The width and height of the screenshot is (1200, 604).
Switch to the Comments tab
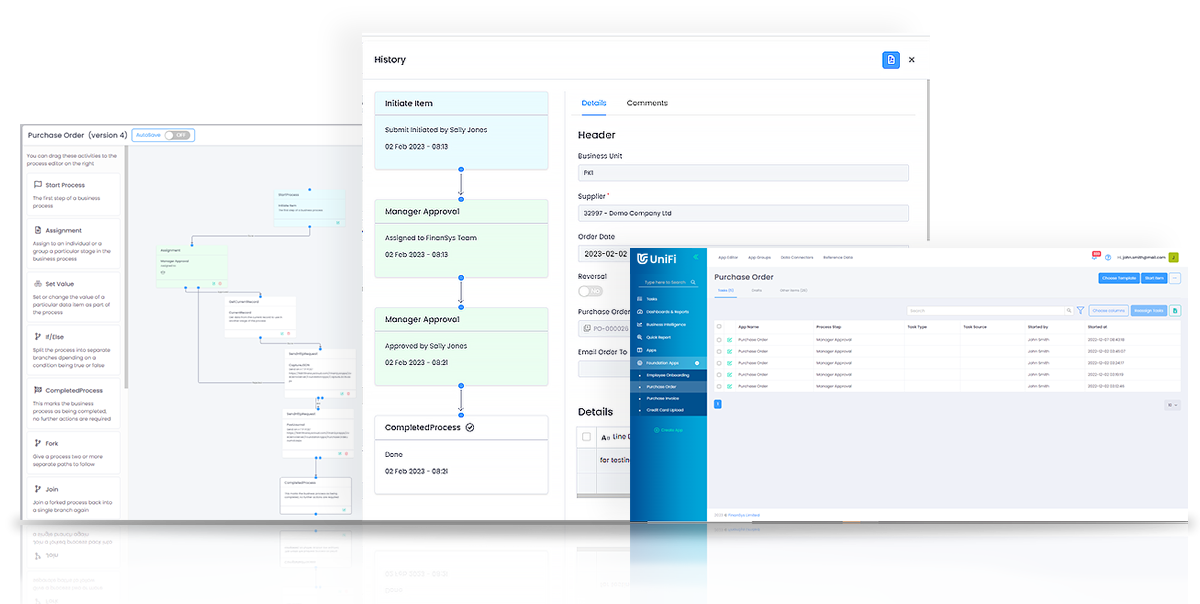[647, 103]
